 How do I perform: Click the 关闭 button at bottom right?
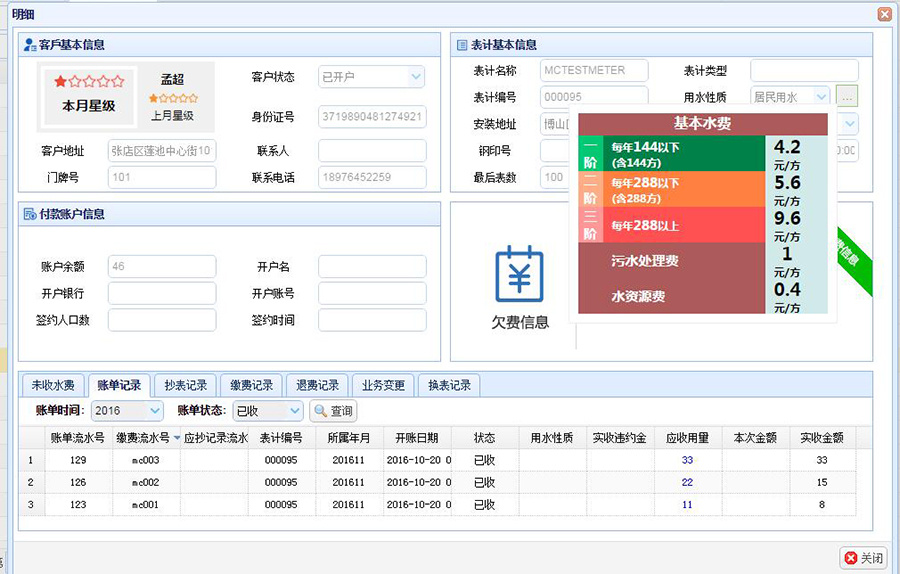pyautogui.click(x=864, y=558)
